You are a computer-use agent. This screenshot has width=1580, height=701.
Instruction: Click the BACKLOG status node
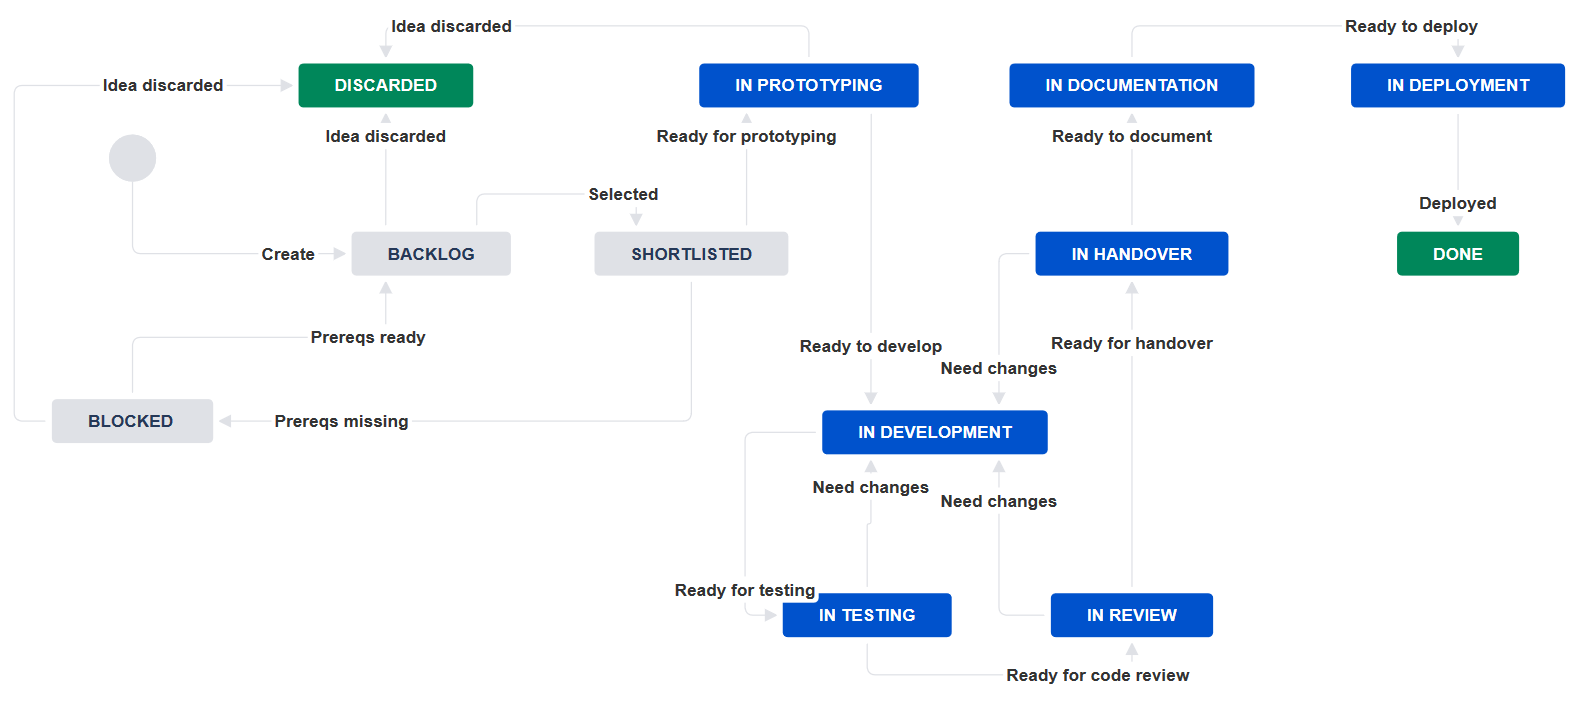[x=431, y=254]
